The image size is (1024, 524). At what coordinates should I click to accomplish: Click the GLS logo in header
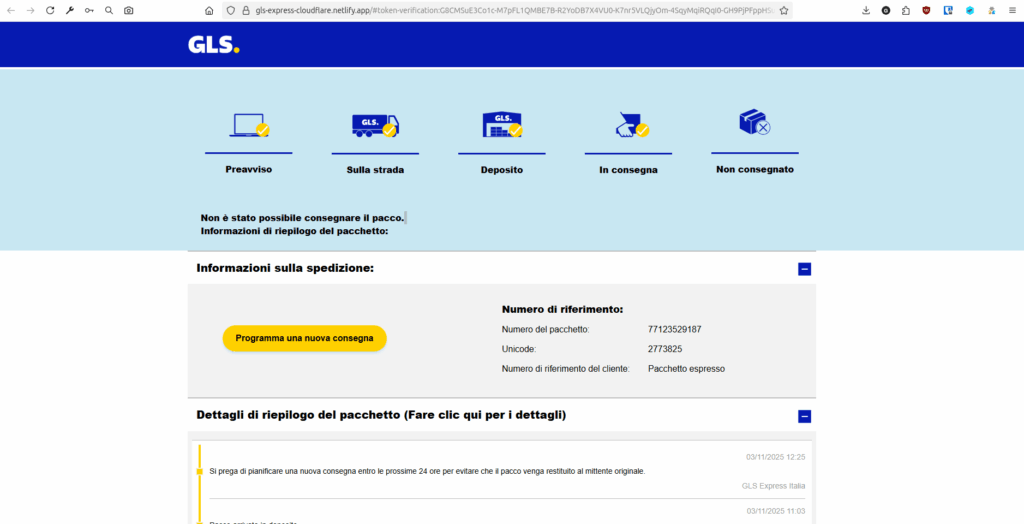[x=213, y=45]
